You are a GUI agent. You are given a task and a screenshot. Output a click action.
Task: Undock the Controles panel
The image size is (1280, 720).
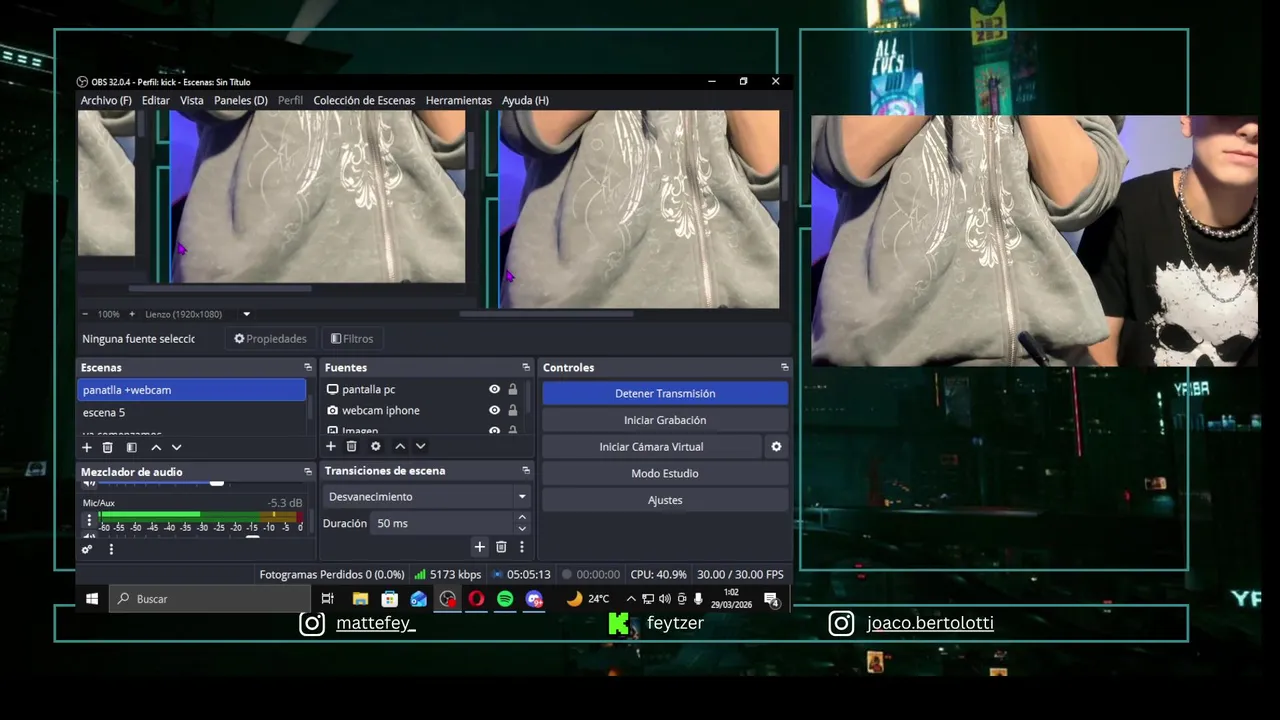(785, 368)
